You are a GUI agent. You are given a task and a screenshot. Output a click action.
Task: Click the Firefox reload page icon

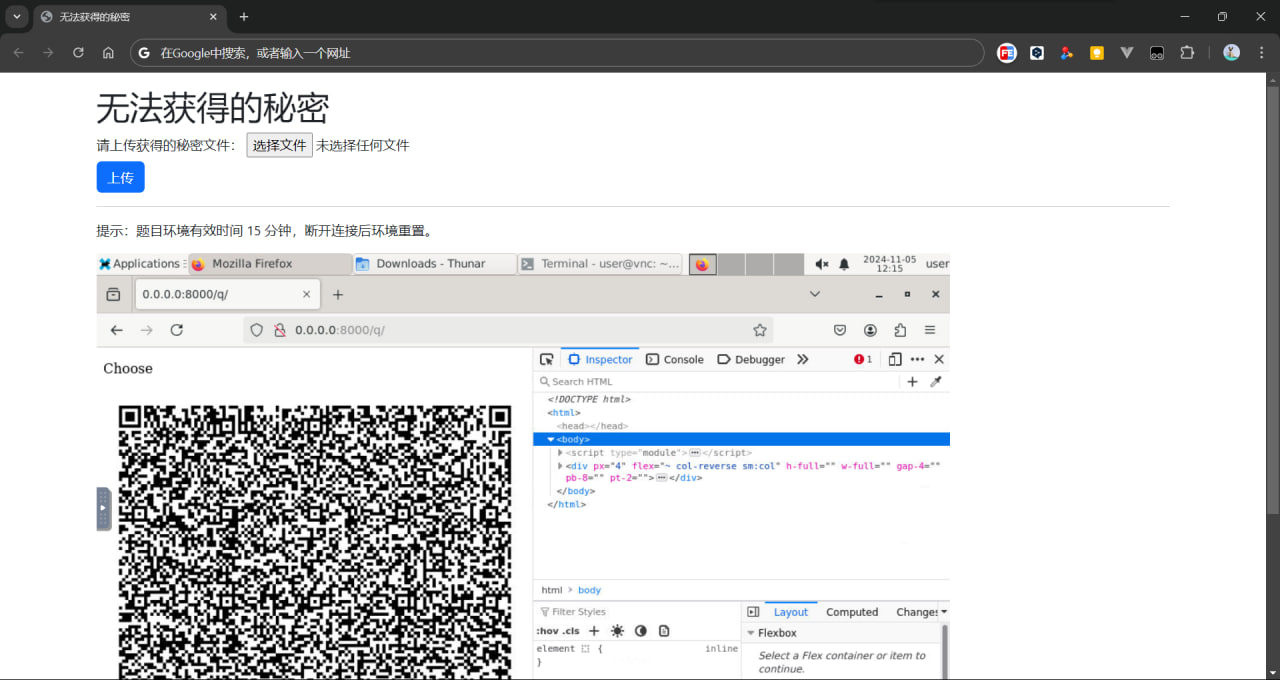(177, 330)
